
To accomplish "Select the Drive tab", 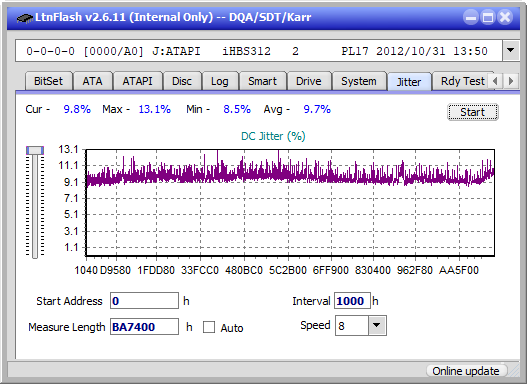I will (x=309, y=81).
